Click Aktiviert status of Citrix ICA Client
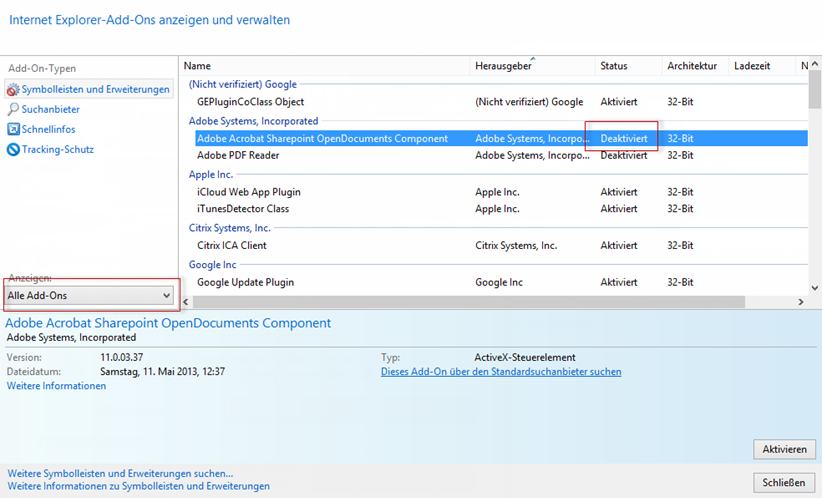The height and width of the screenshot is (498, 822). click(x=619, y=245)
